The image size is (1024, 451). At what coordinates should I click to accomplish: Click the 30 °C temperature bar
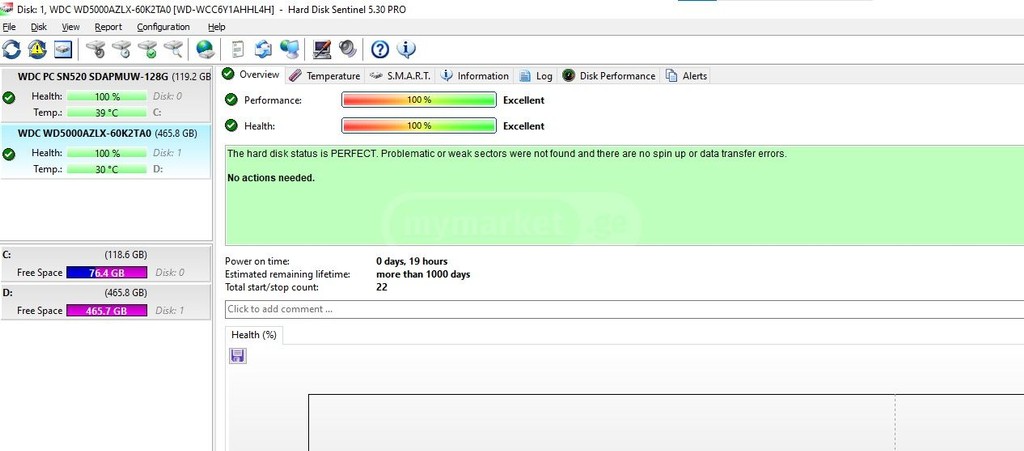click(x=106, y=169)
